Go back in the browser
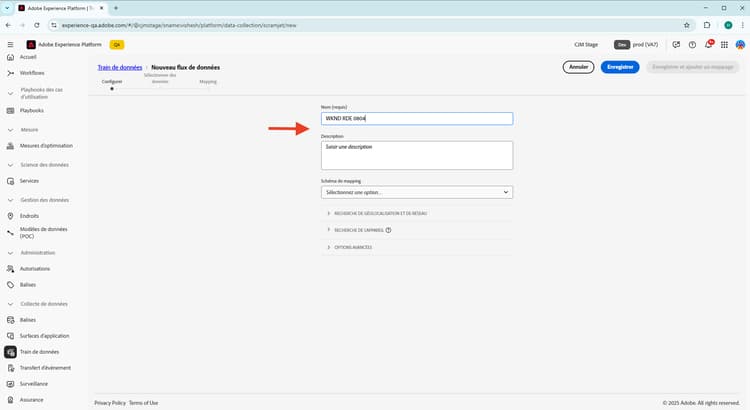 click(x=8, y=25)
